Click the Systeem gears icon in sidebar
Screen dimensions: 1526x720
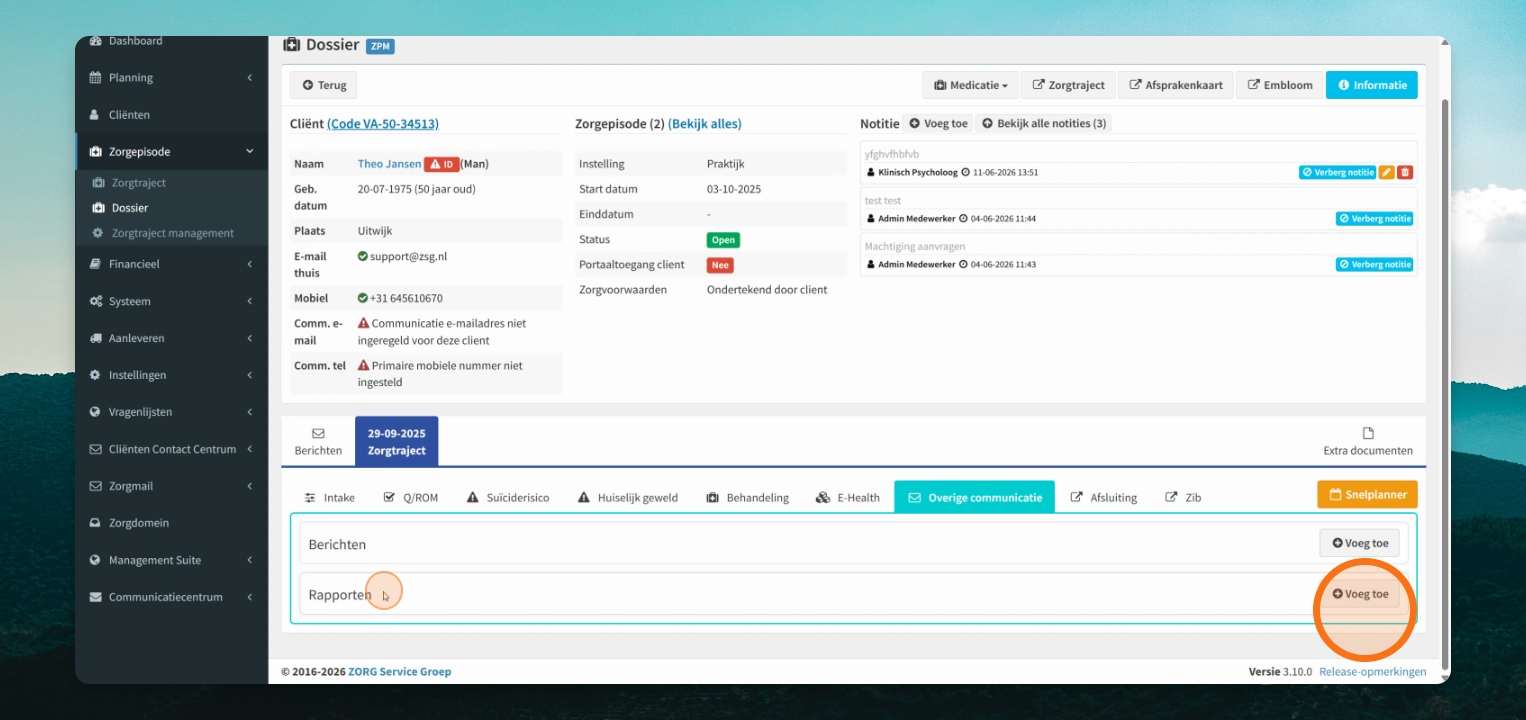[x=95, y=301]
